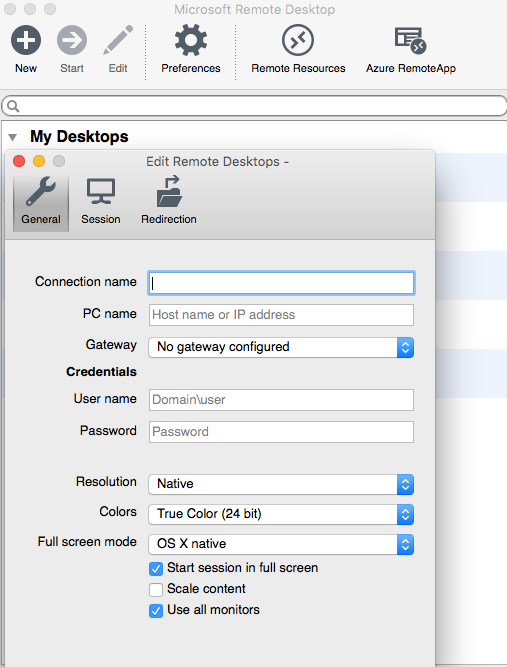Viewport: 507px width, 667px height.
Task: Uncheck Start session in full screen
Action: coord(156,569)
